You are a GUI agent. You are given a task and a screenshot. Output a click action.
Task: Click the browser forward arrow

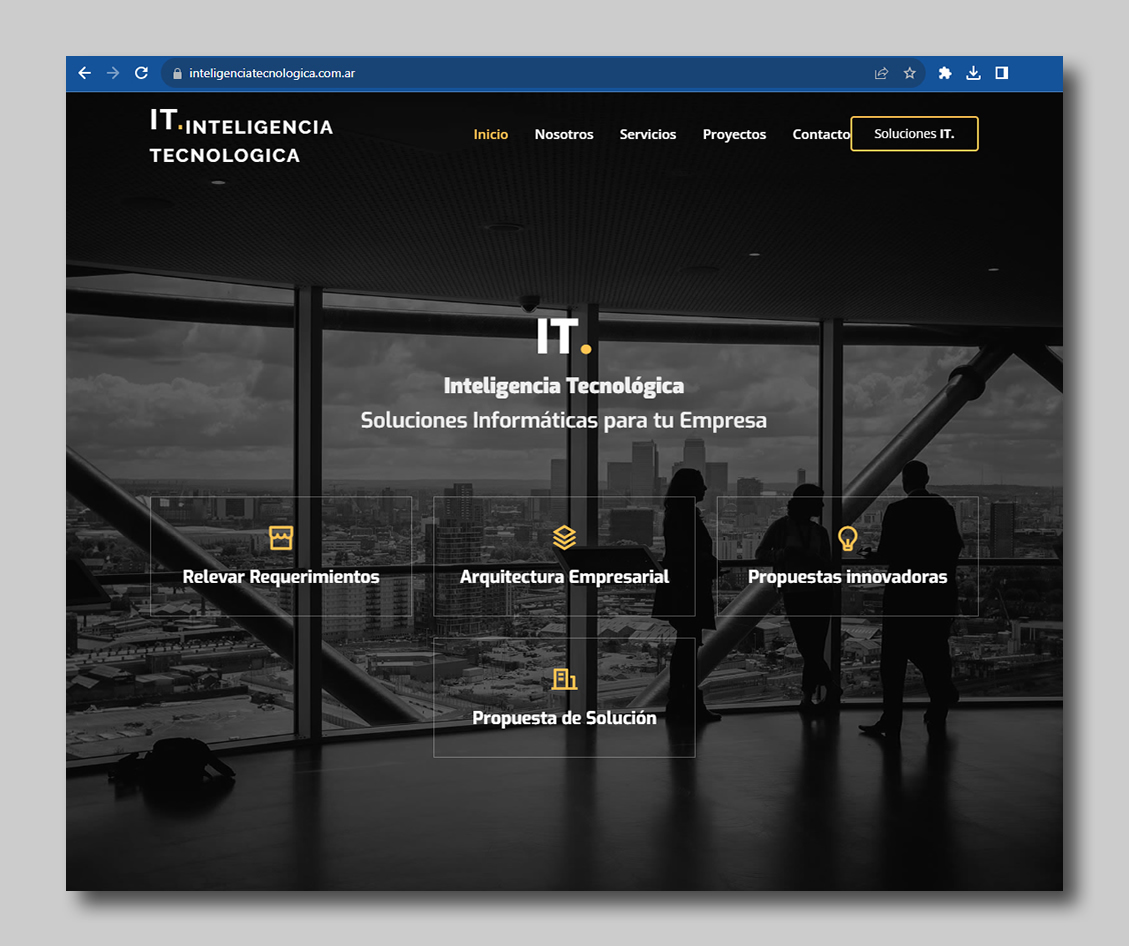click(113, 73)
